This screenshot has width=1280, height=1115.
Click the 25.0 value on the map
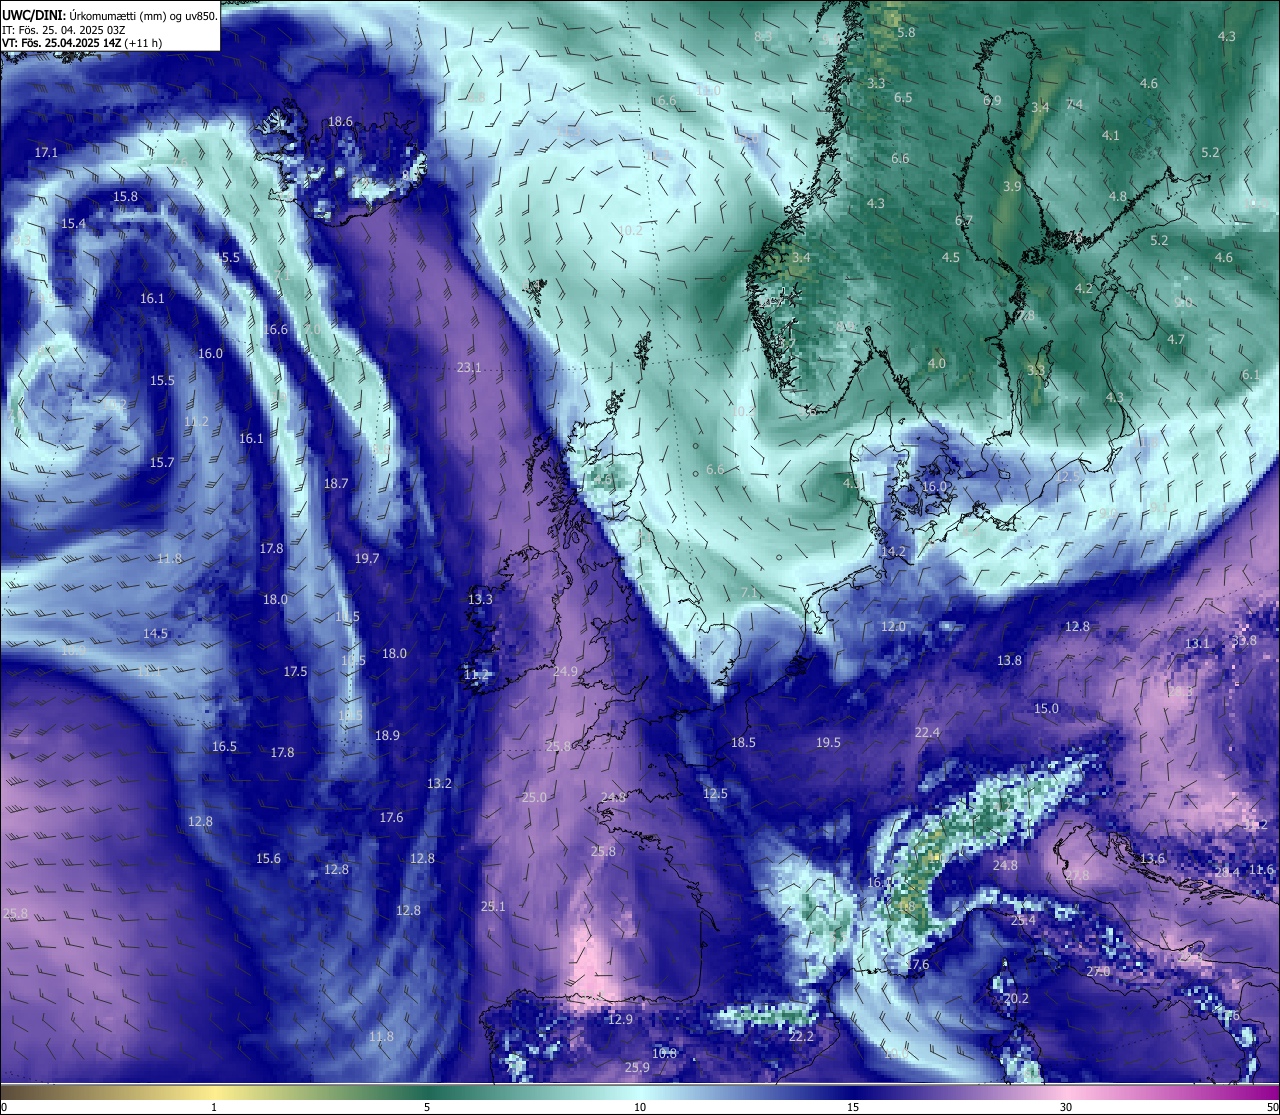point(535,798)
